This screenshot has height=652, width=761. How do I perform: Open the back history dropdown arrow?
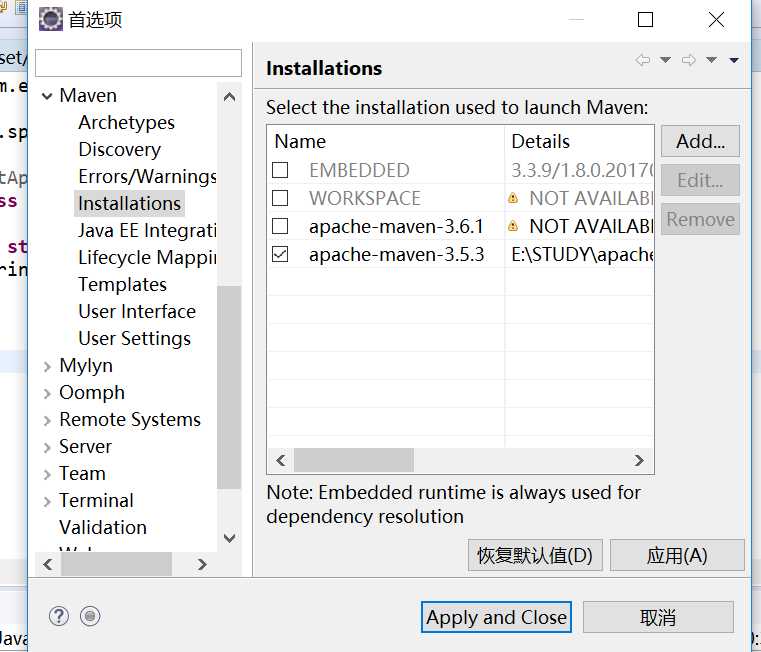(x=665, y=60)
